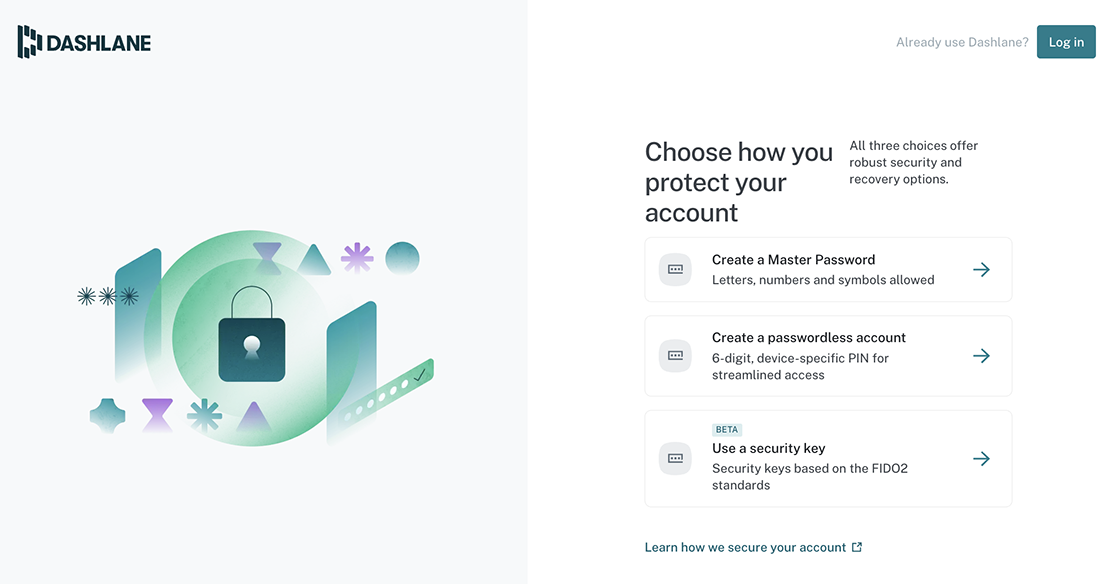Click the 6-digit device-specific PIN description
The width and height of the screenshot is (1120, 584).
[x=800, y=366]
